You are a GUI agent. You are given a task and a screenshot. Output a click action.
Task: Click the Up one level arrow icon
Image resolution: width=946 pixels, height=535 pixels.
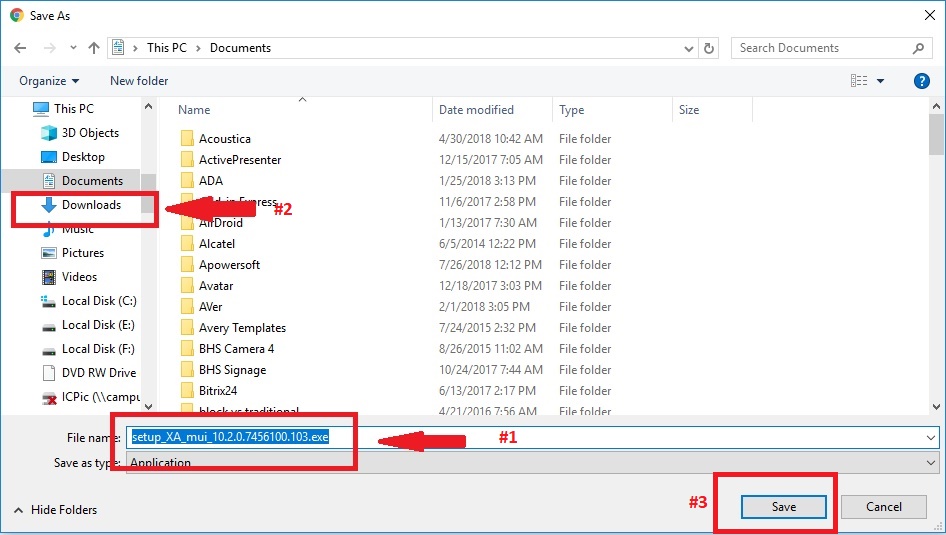tap(94, 48)
